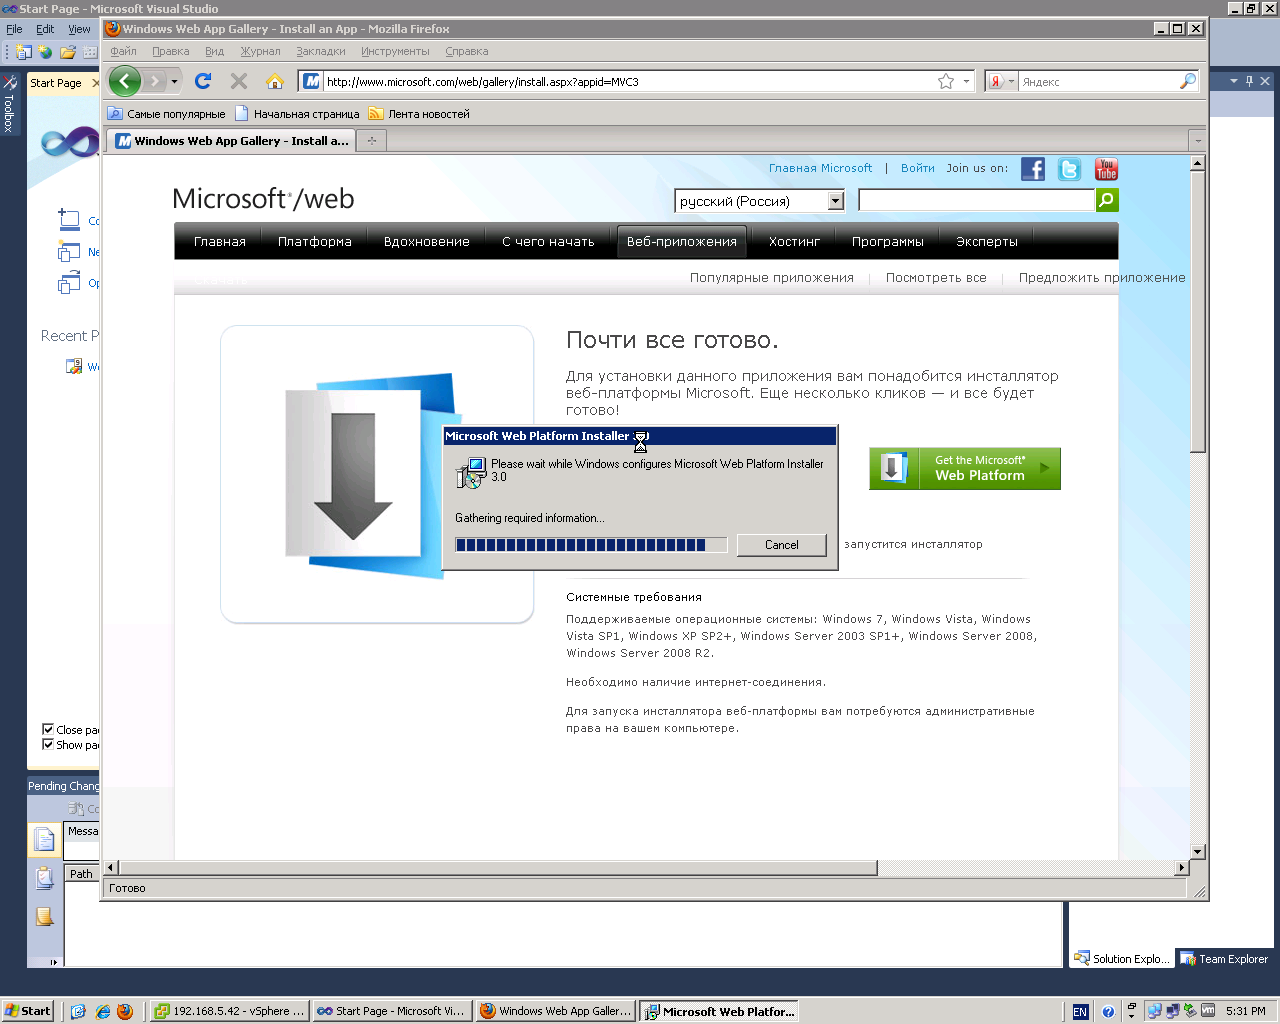Open the Закладки menu
This screenshot has width=1280, height=1024.
(x=321, y=51)
